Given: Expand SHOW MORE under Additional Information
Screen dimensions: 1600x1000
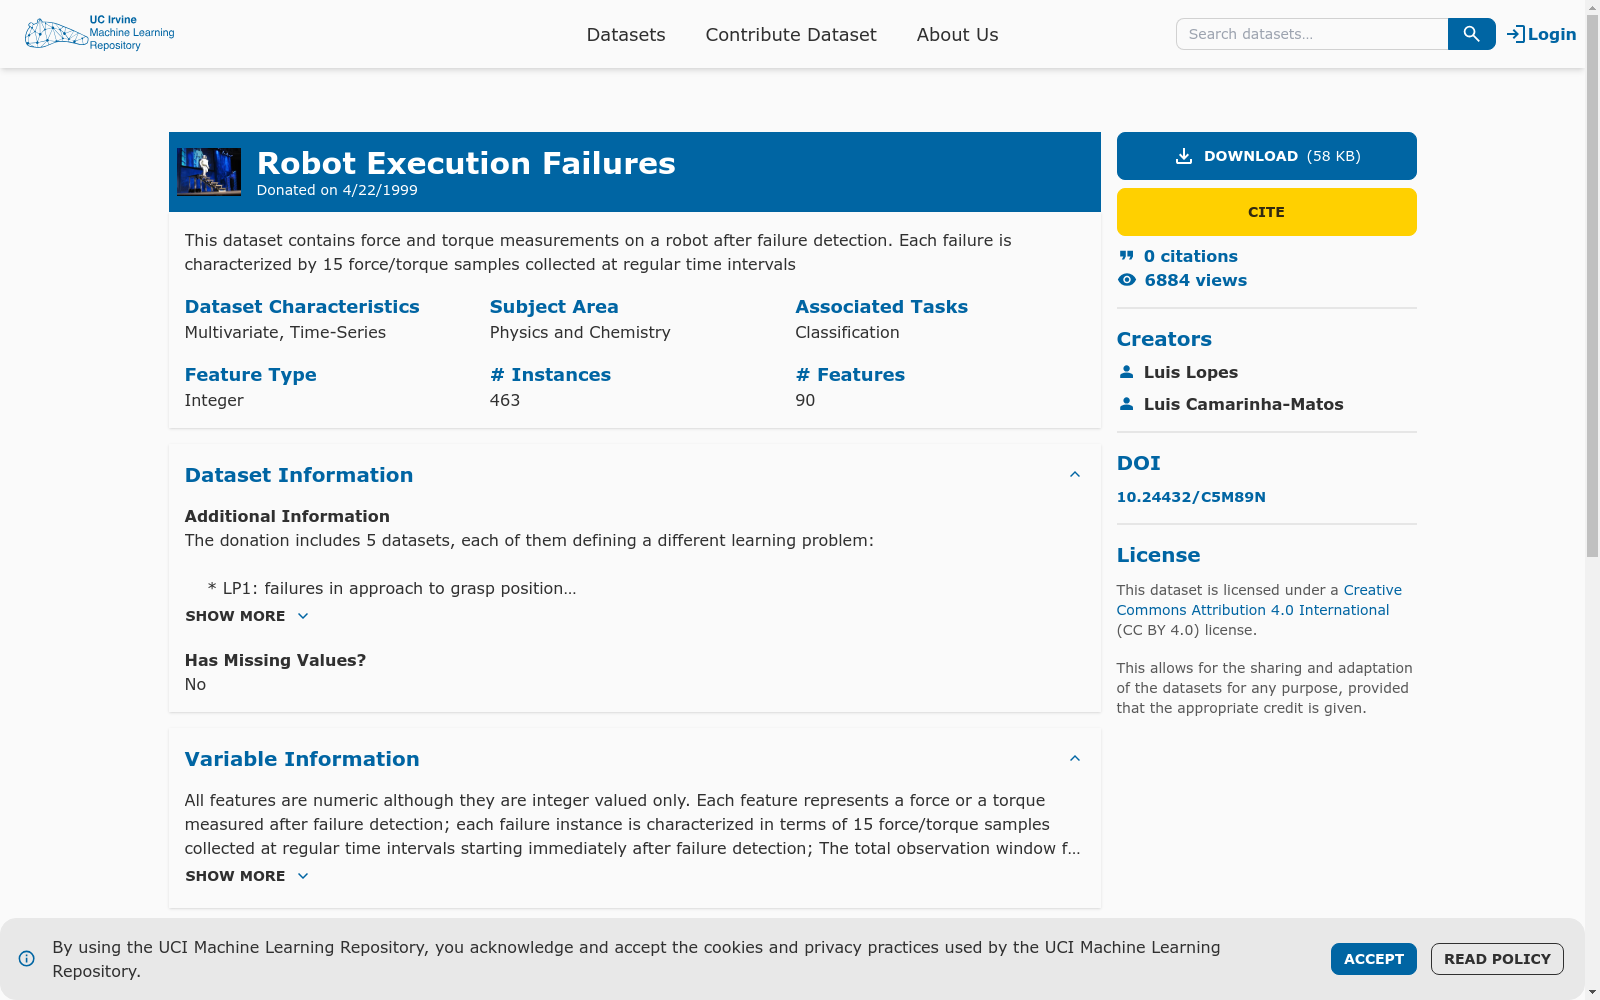Looking at the screenshot, I should coord(247,616).
